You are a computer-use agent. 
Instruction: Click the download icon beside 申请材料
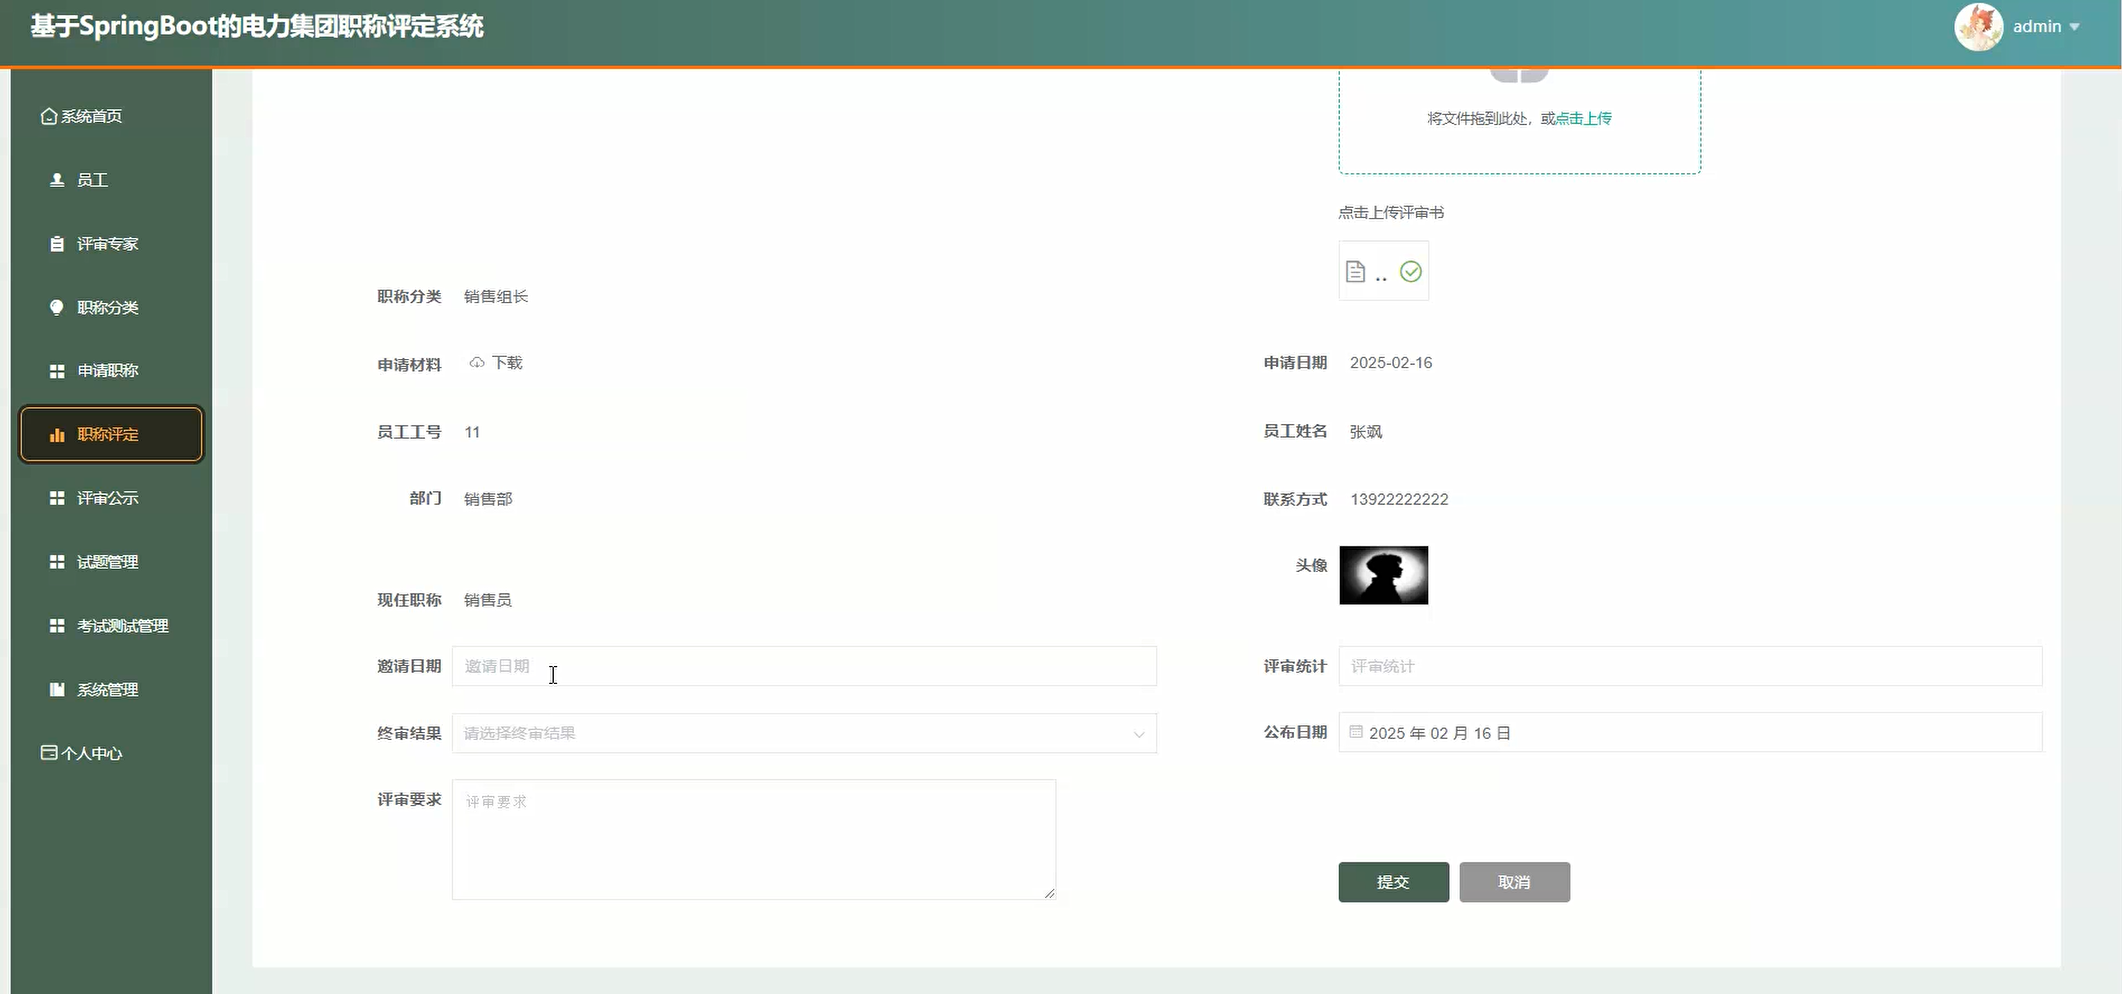(x=476, y=362)
